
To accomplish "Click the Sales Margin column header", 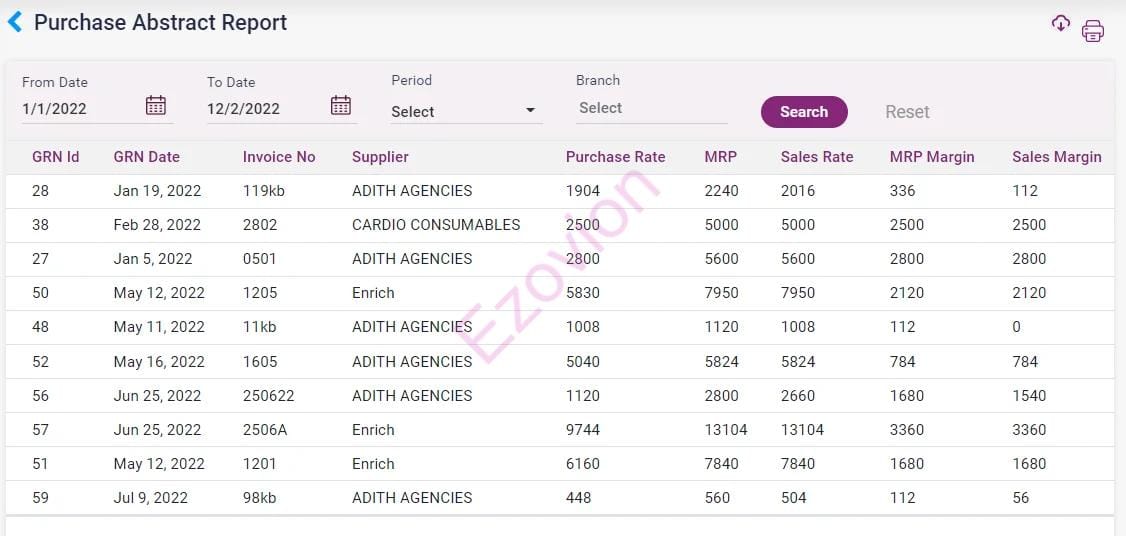I will point(1056,157).
